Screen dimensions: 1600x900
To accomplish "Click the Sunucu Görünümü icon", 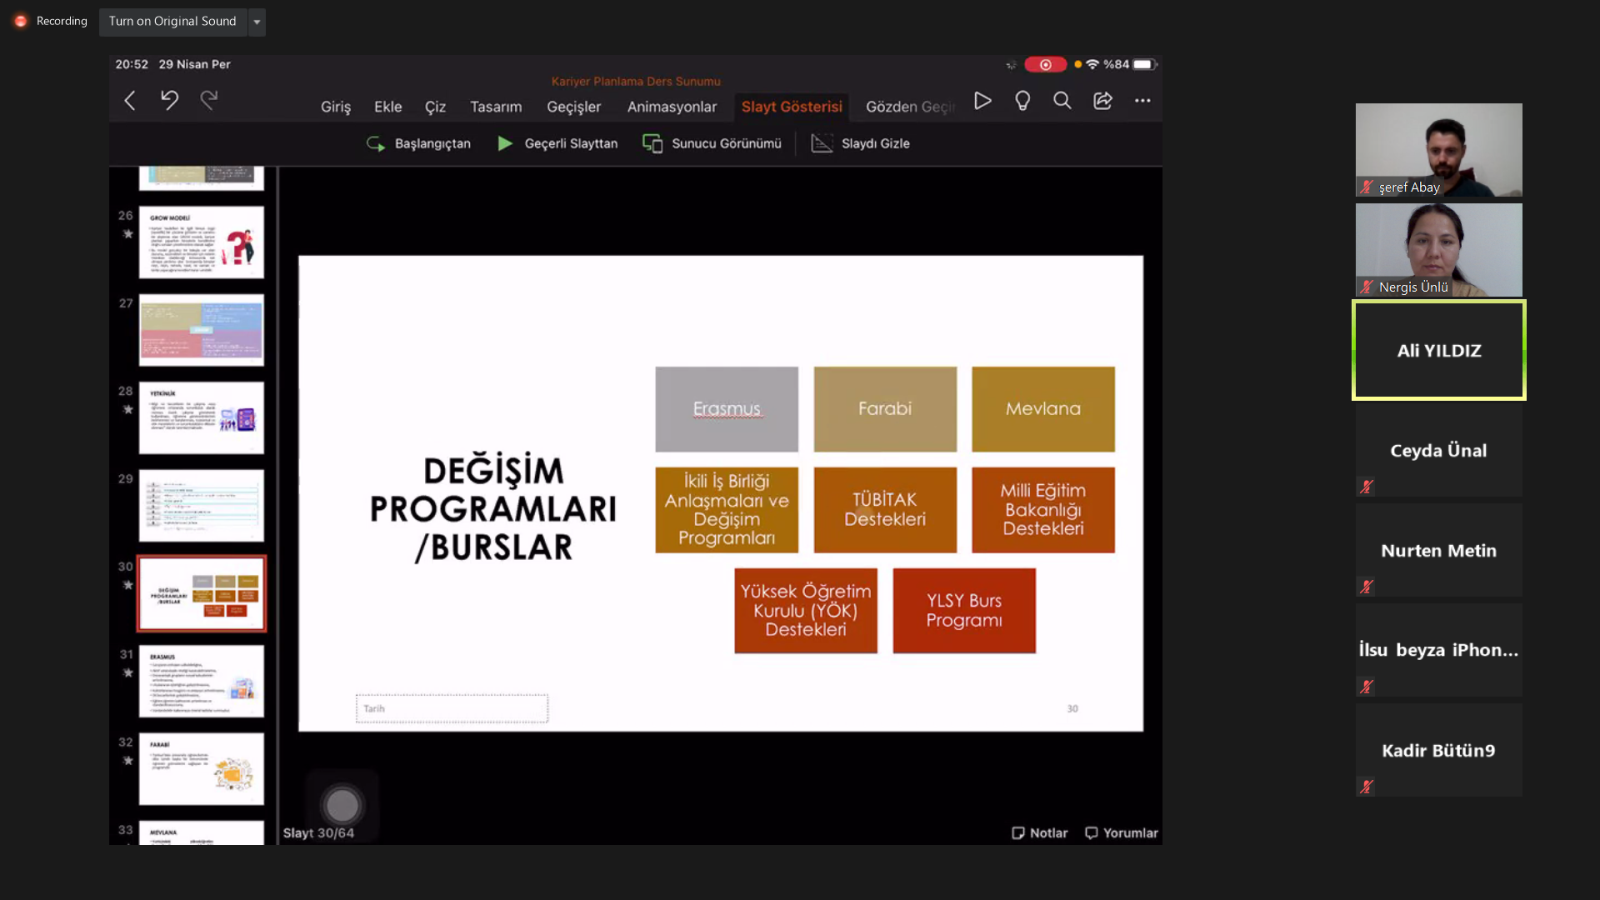I will (x=652, y=144).
